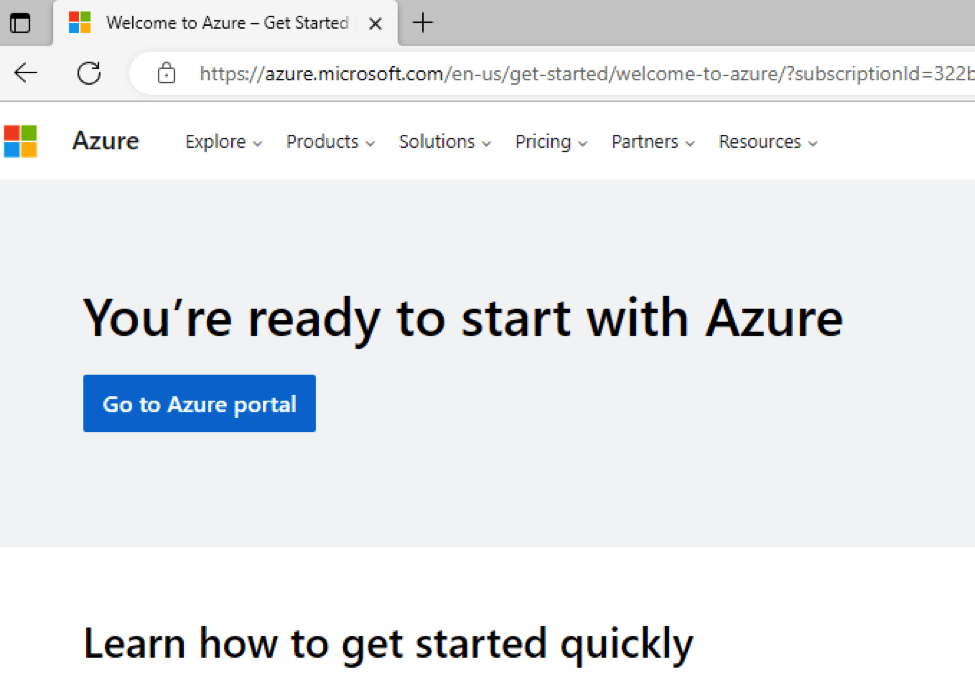Click the Azure brand link
Viewport: 975px width, 685px height.
(x=105, y=142)
